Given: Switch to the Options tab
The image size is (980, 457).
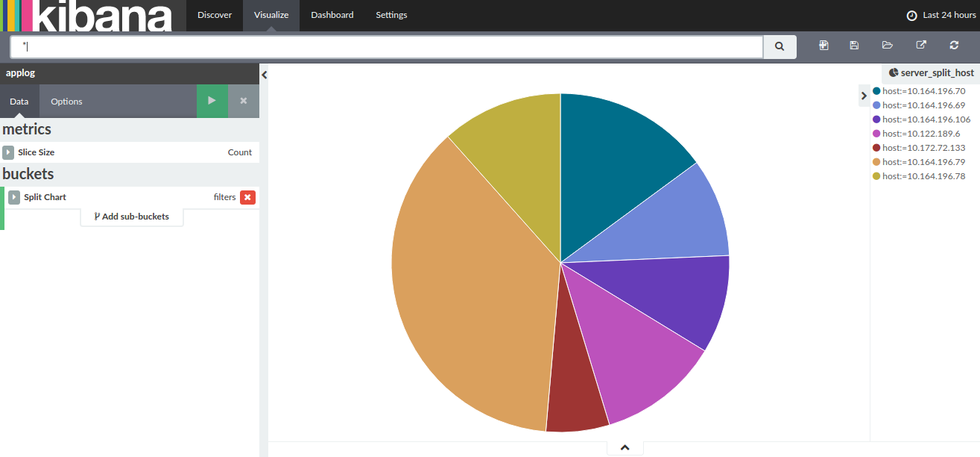Looking at the screenshot, I should 66,101.
